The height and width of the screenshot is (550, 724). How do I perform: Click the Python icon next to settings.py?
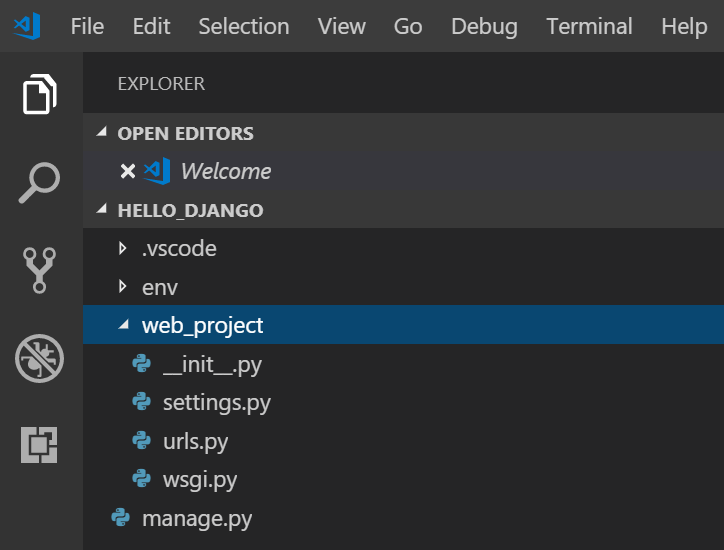[x=141, y=402]
